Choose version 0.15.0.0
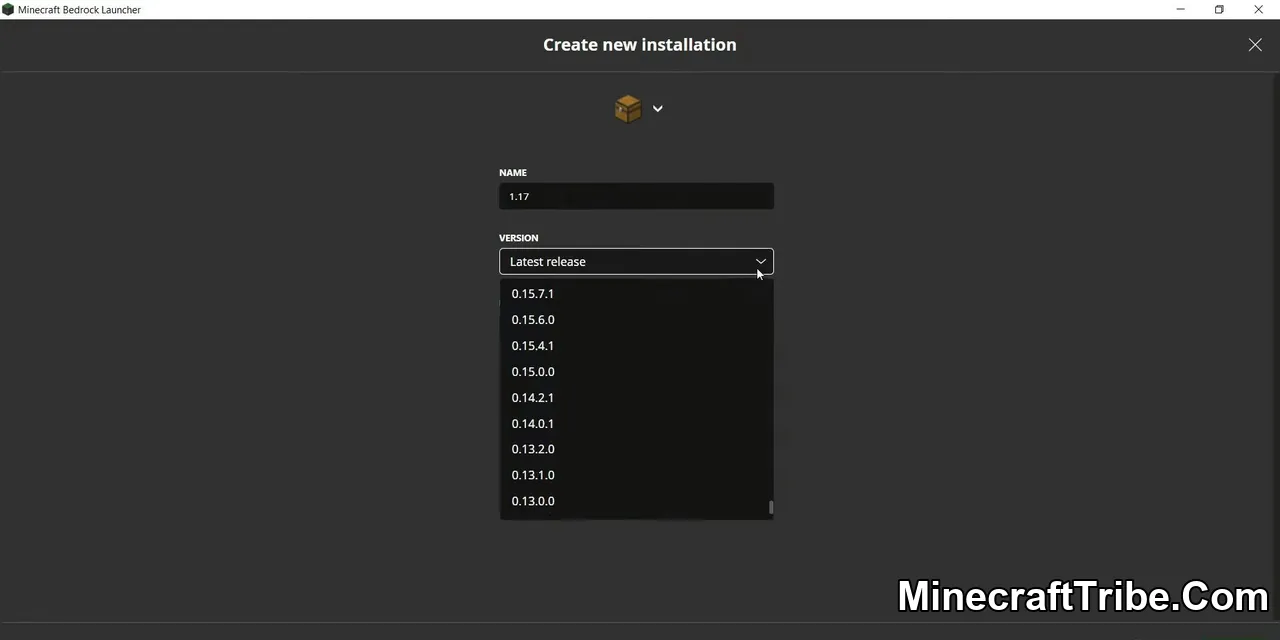Viewport: 1280px width, 640px height. click(x=636, y=371)
